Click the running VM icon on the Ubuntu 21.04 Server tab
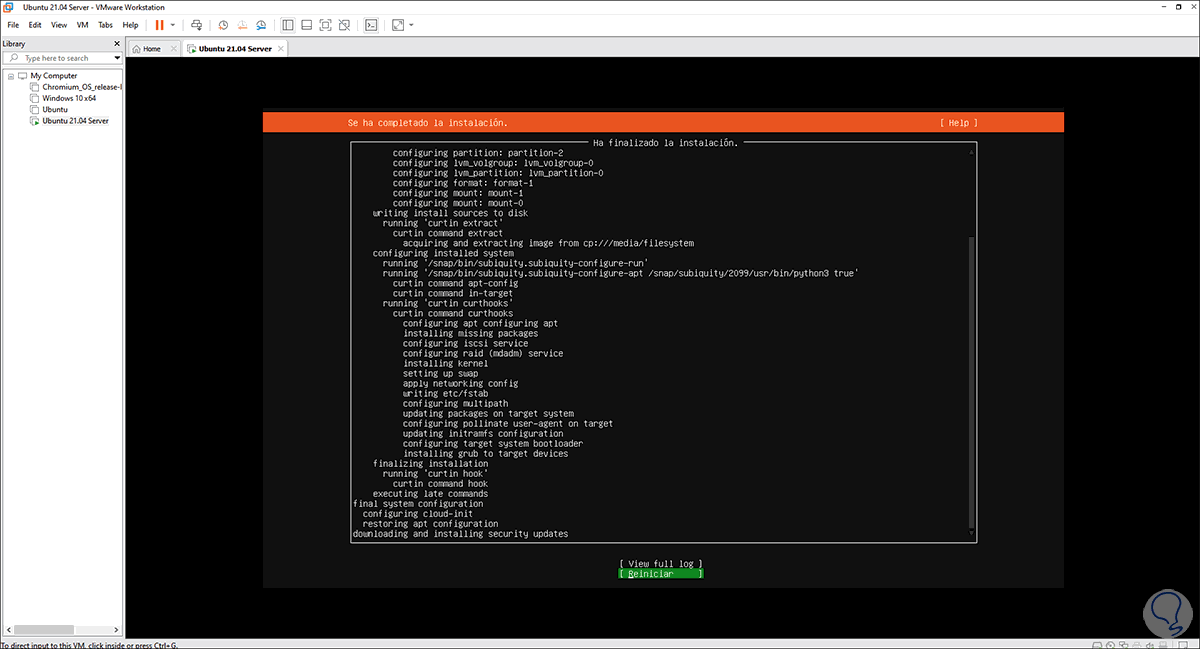The image size is (1200, 649). 191,49
